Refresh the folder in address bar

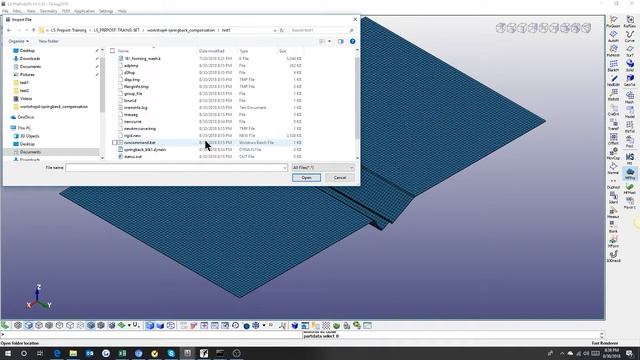282,30
